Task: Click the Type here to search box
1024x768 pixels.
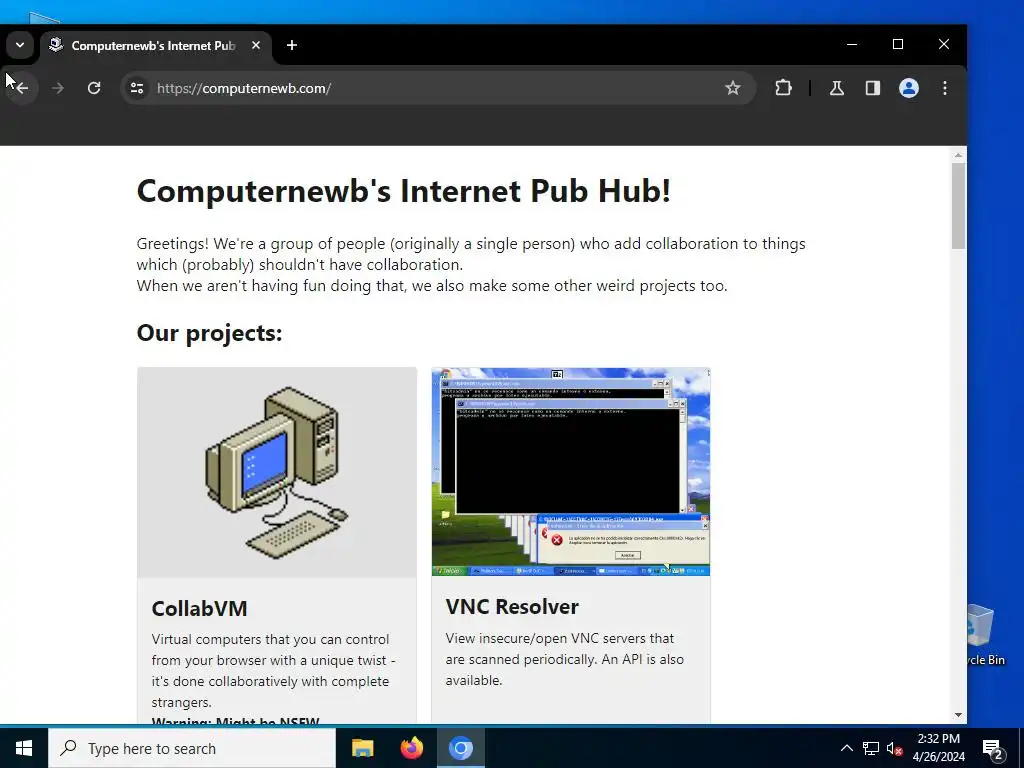Action: (x=192, y=748)
